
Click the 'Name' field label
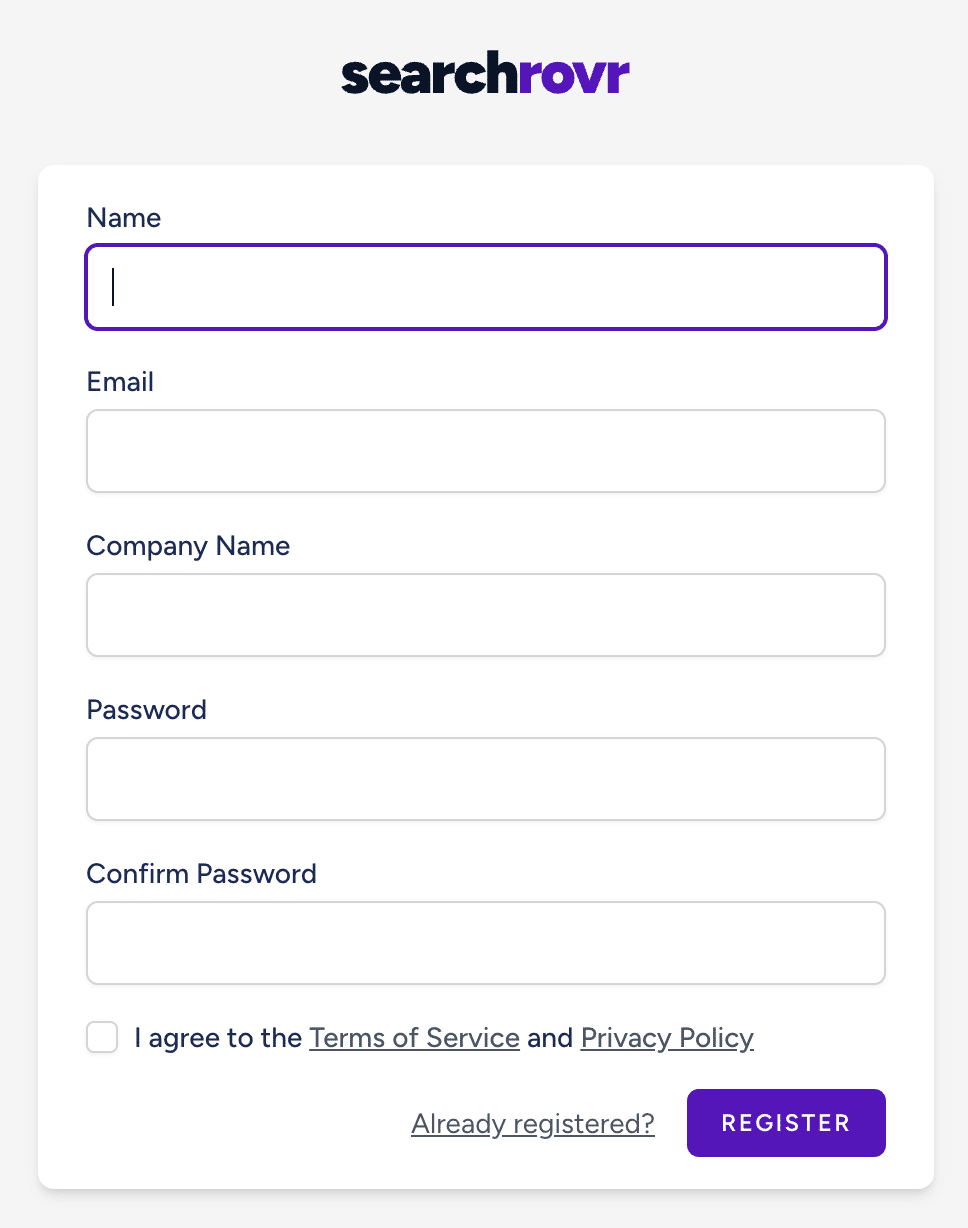[124, 218]
